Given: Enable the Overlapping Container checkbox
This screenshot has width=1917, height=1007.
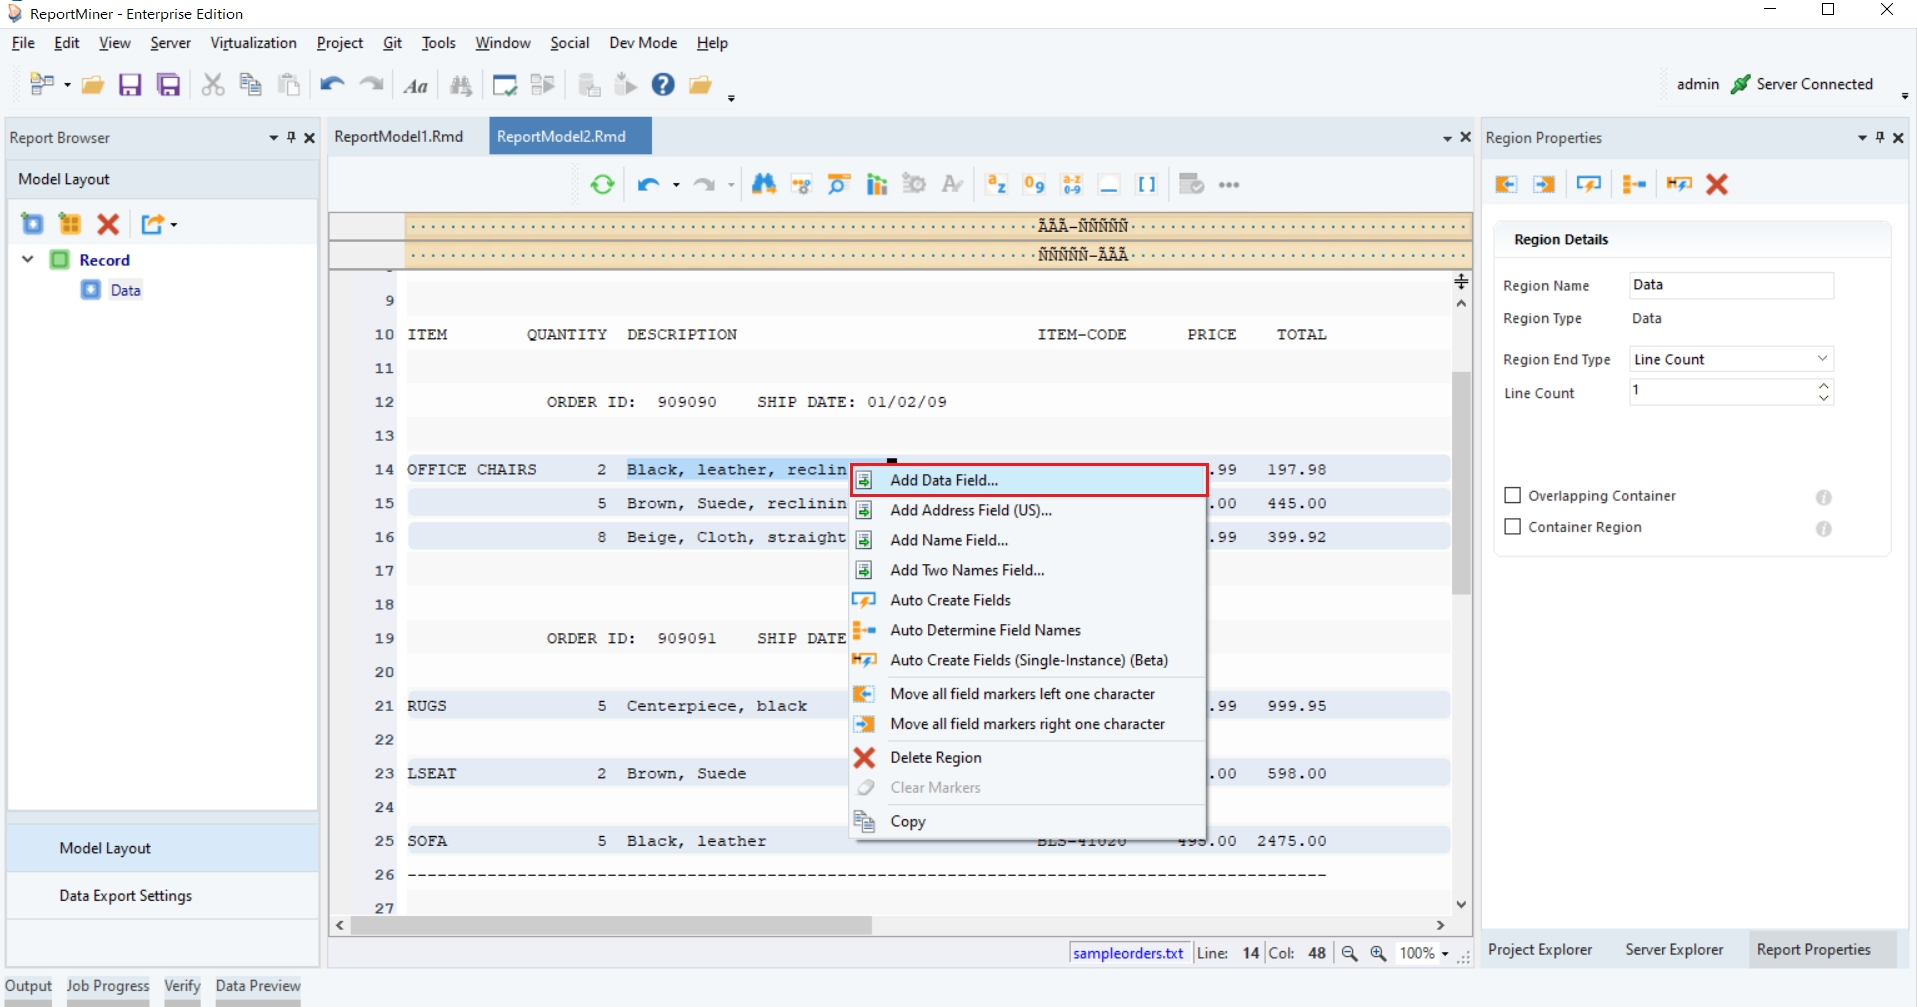Looking at the screenshot, I should pyautogui.click(x=1513, y=496).
